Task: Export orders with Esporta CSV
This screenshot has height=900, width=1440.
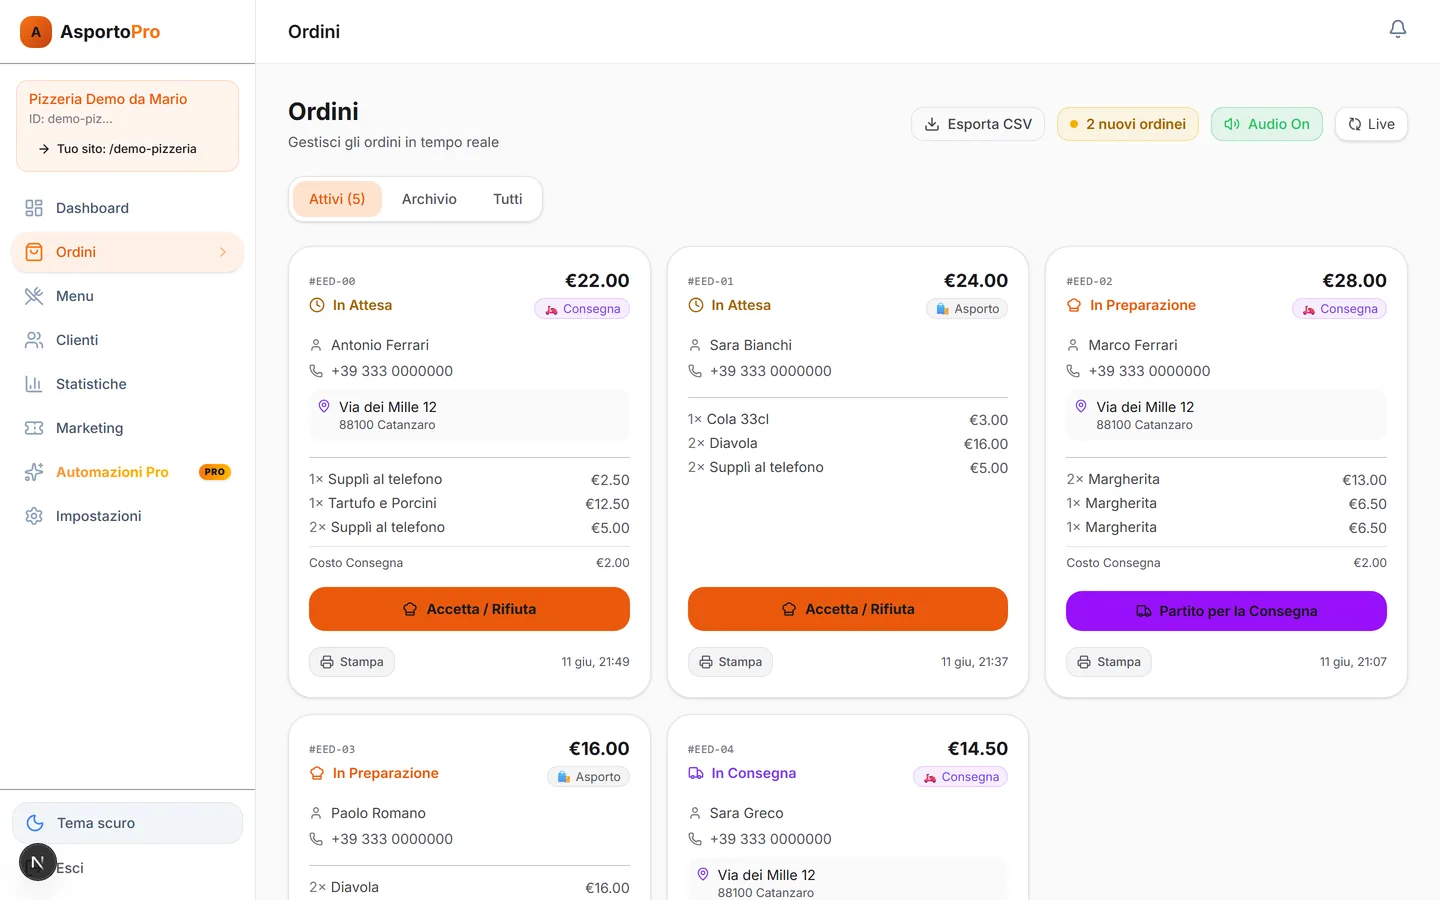Action: tap(978, 124)
